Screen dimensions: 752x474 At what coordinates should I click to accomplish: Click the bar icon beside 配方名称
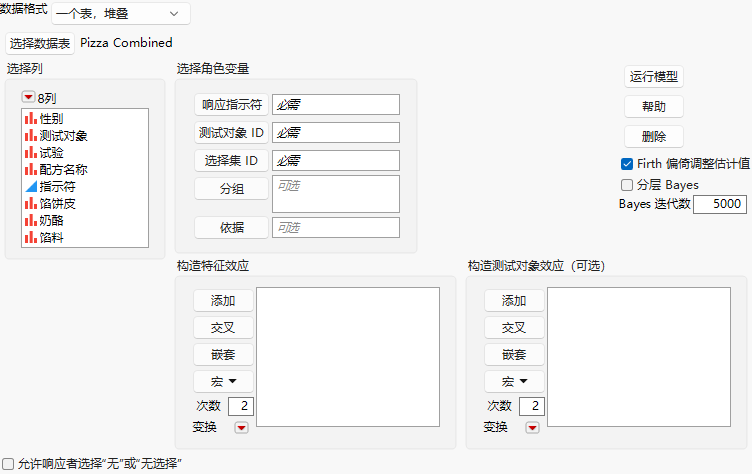31,169
